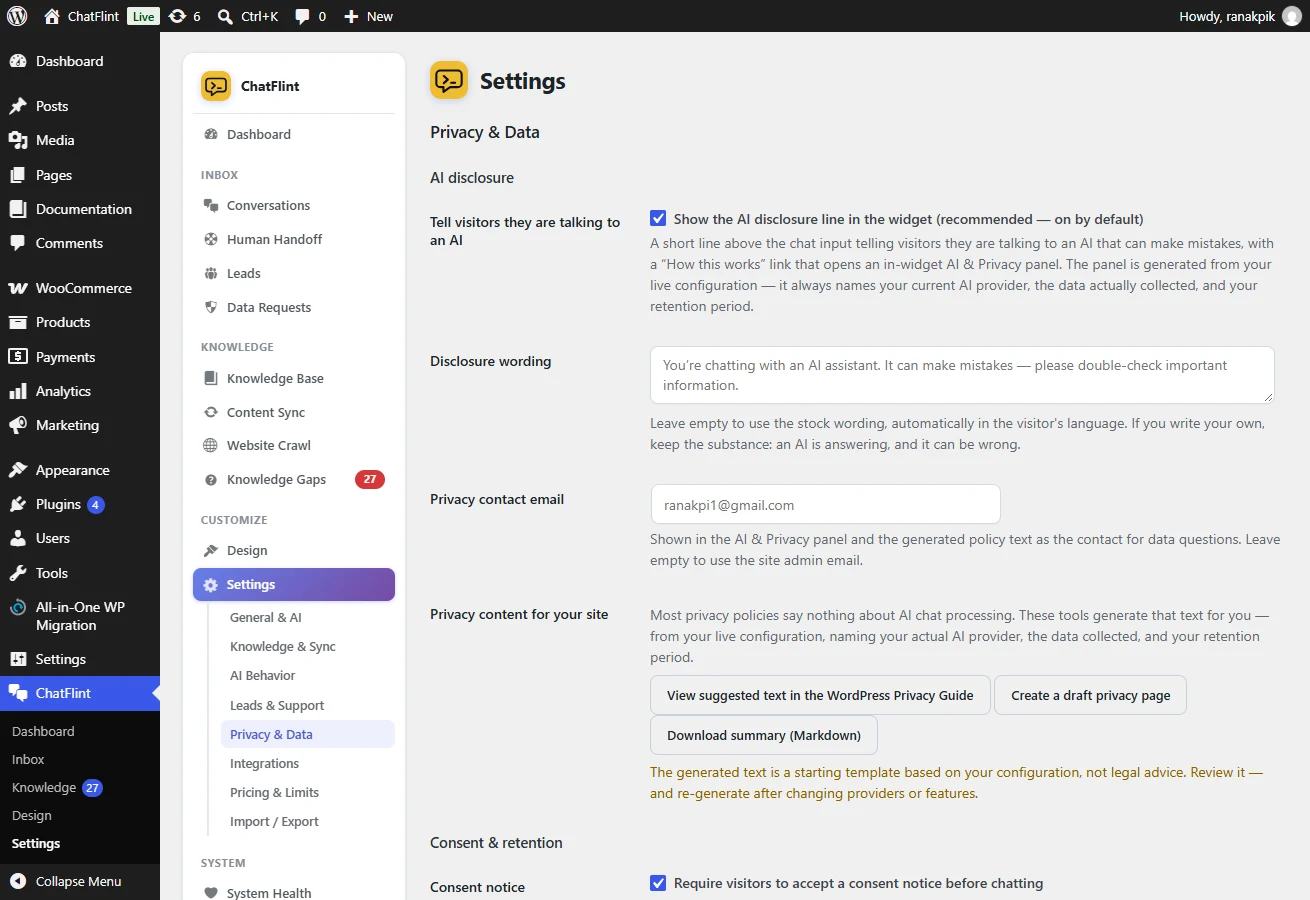Open the updates icon showing 6
This screenshot has height=900, width=1310.
click(177, 16)
